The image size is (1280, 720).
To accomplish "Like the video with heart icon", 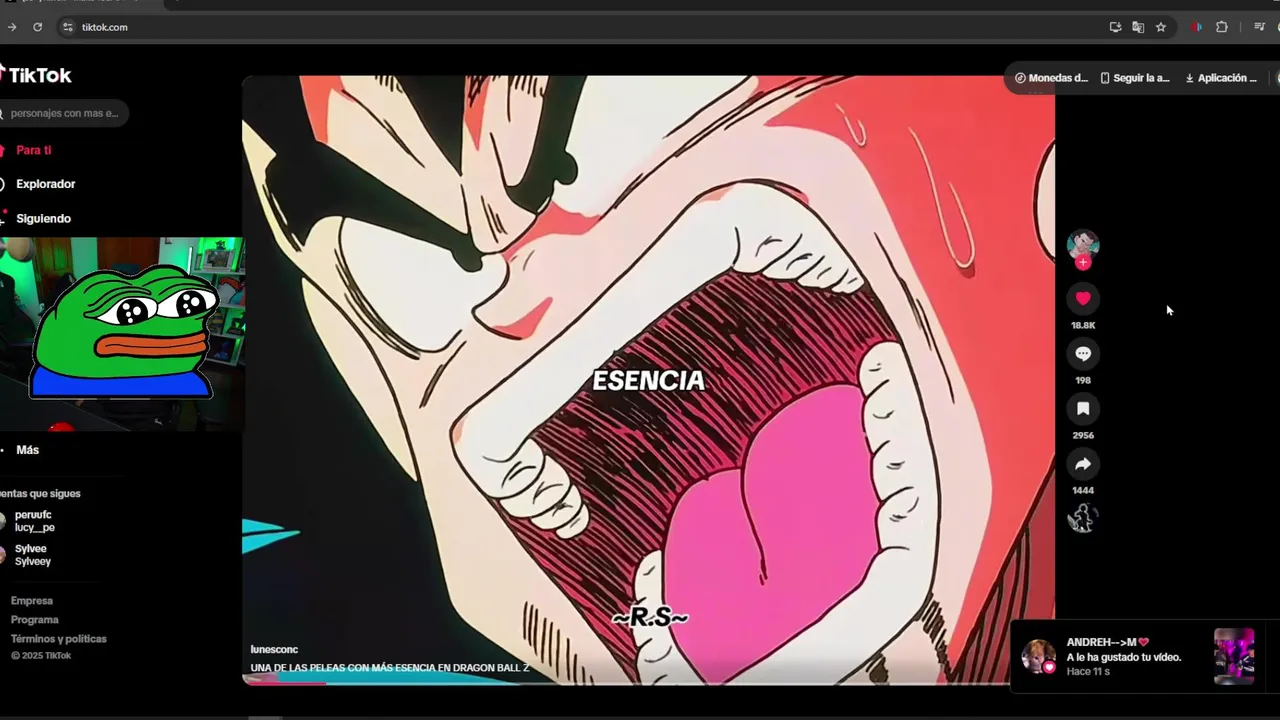I will tap(1083, 298).
